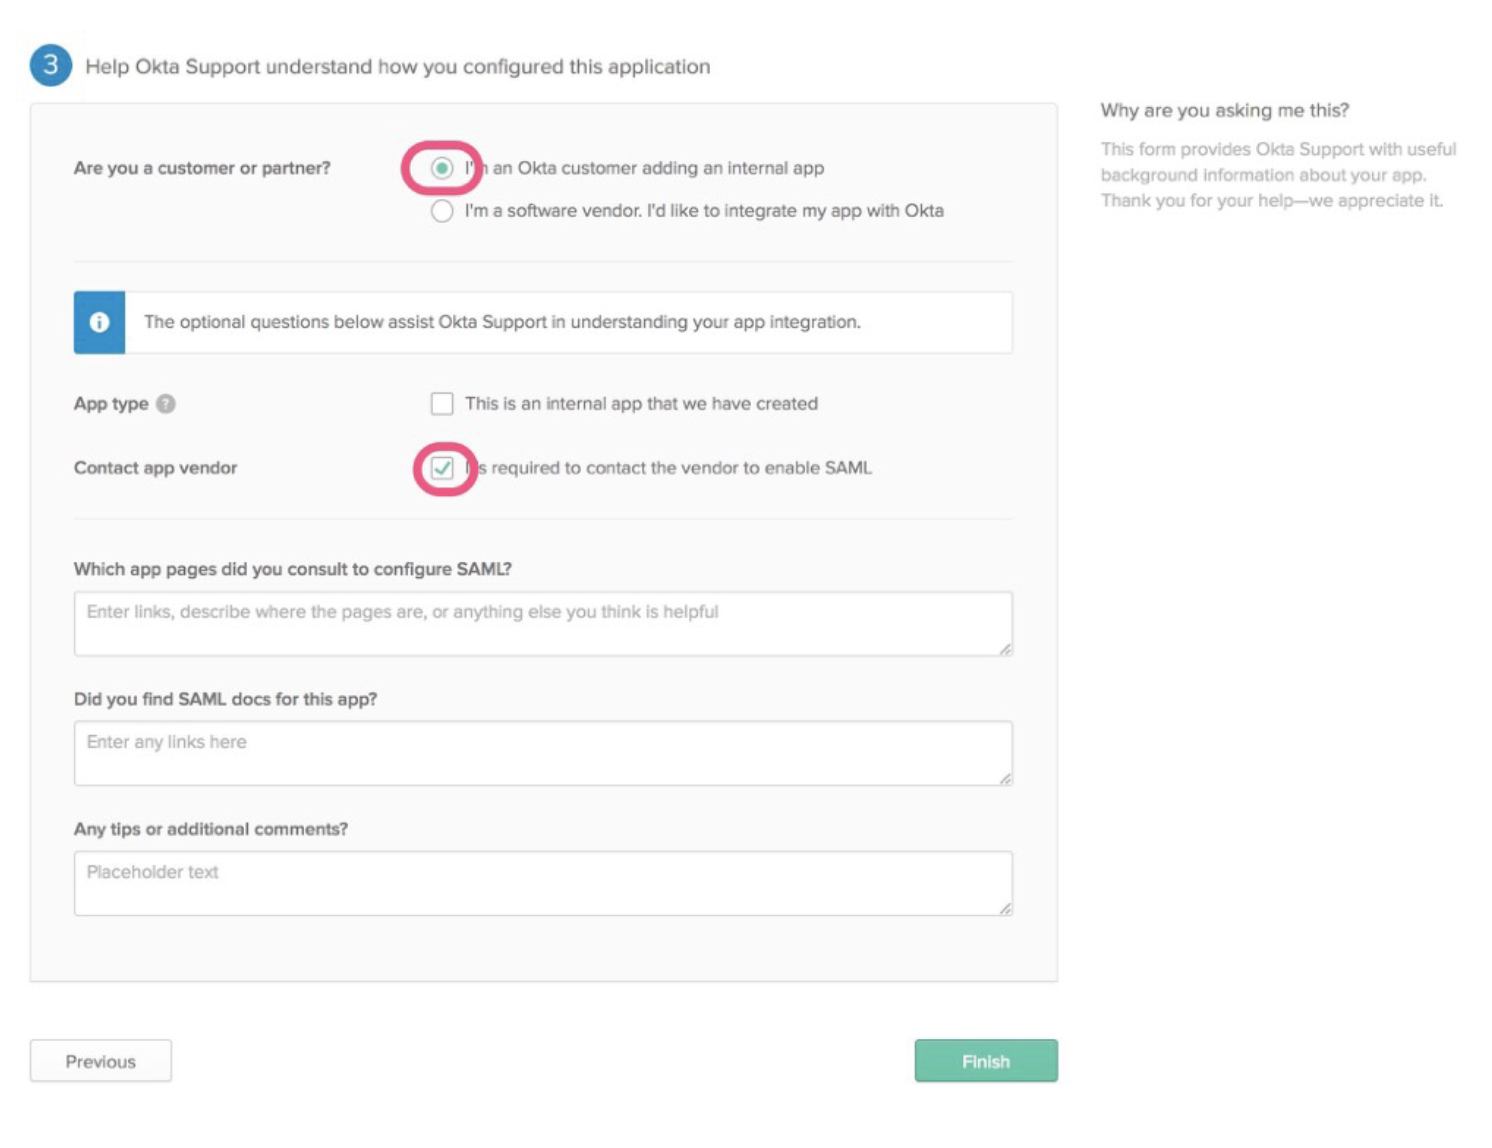This screenshot has height=1148, width=1492.
Task: Check the internal app we created checkbox
Action: [x=442, y=404]
